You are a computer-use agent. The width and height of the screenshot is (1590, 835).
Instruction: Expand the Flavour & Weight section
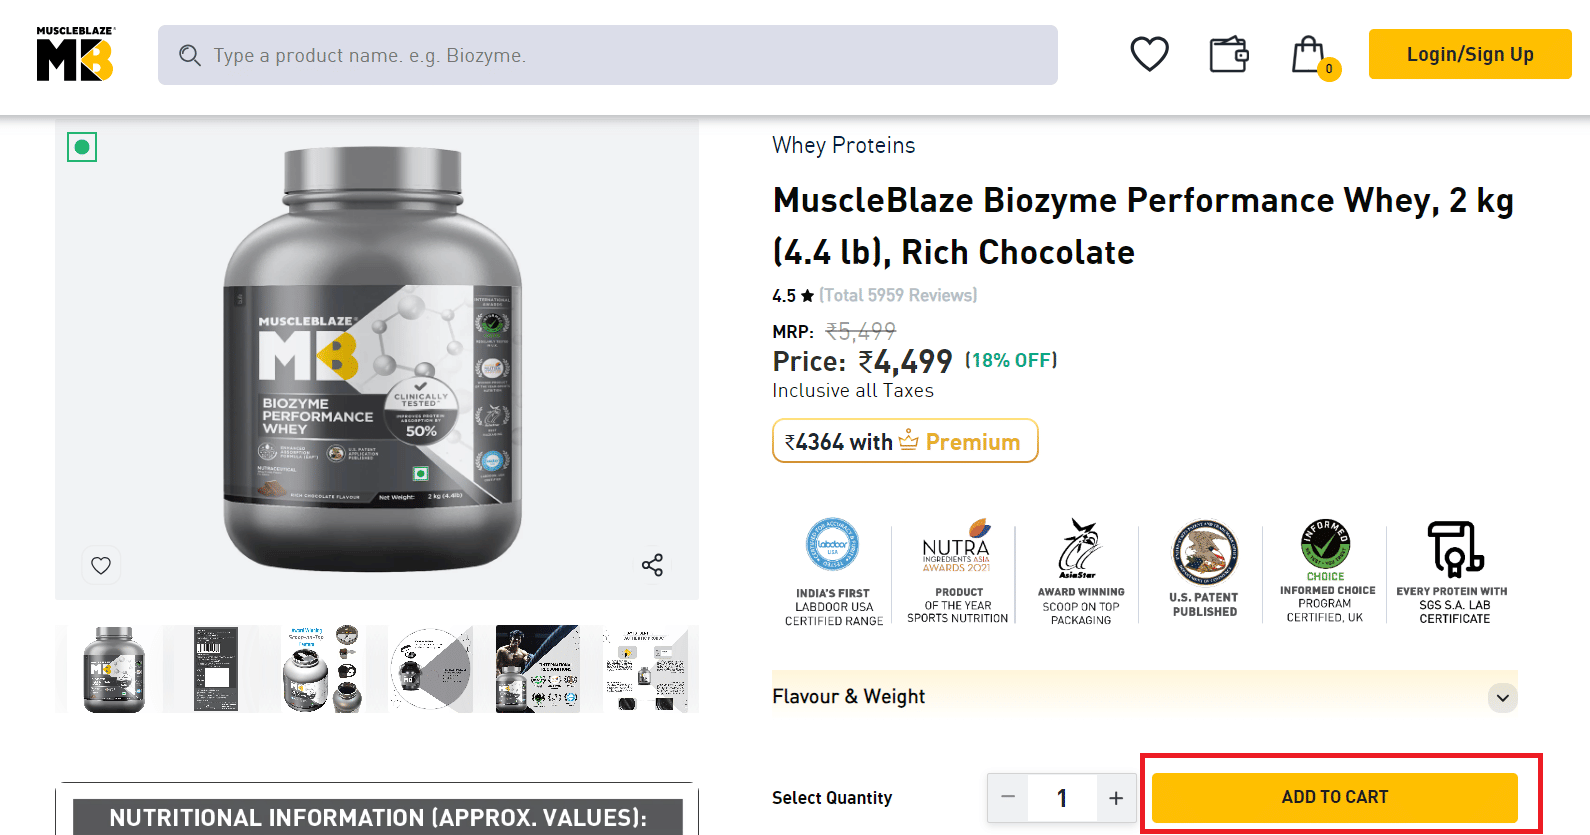pyautogui.click(x=1502, y=697)
